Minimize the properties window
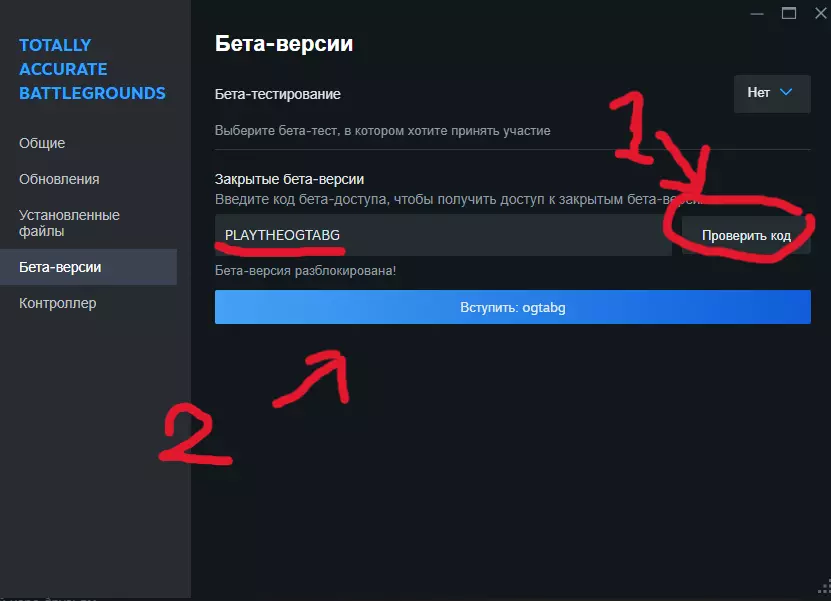This screenshot has height=601, width=831. point(757,13)
